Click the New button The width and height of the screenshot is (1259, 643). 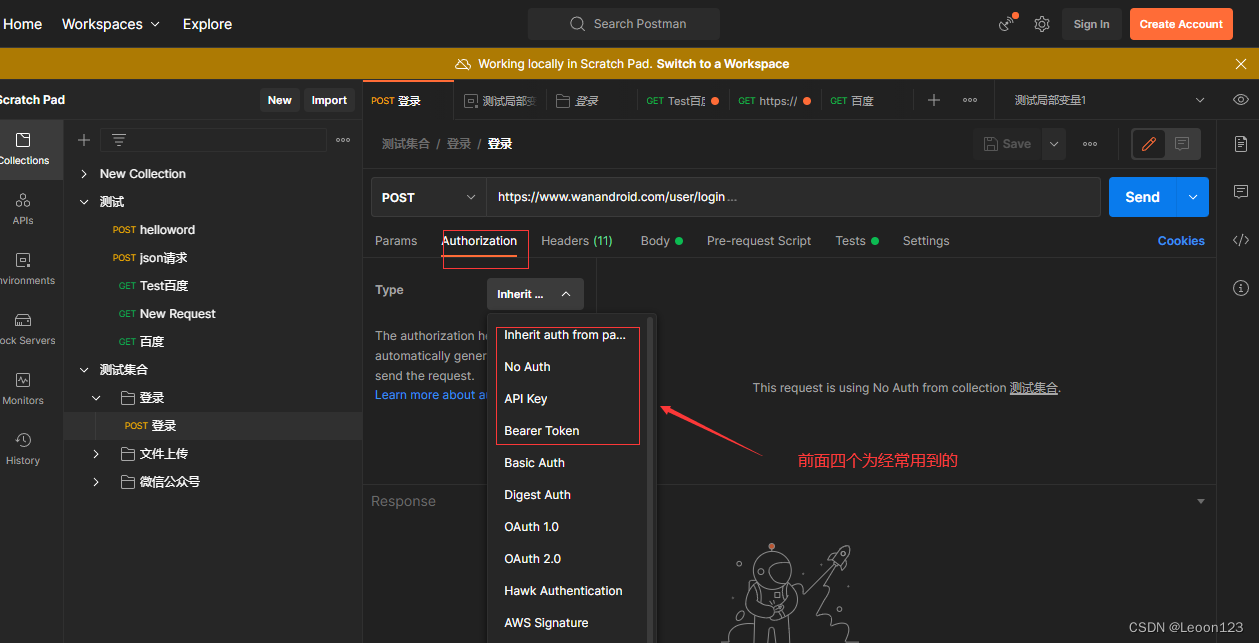point(280,100)
